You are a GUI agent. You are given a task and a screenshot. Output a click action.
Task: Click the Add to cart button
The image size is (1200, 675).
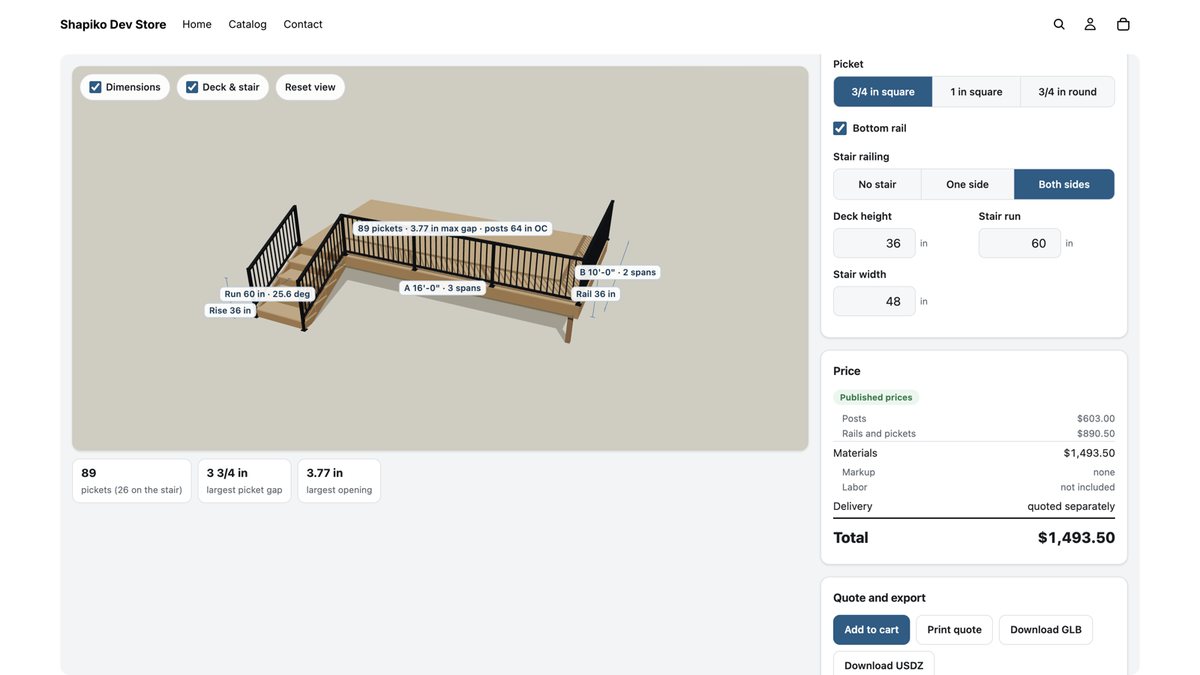[x=871, y=630]
